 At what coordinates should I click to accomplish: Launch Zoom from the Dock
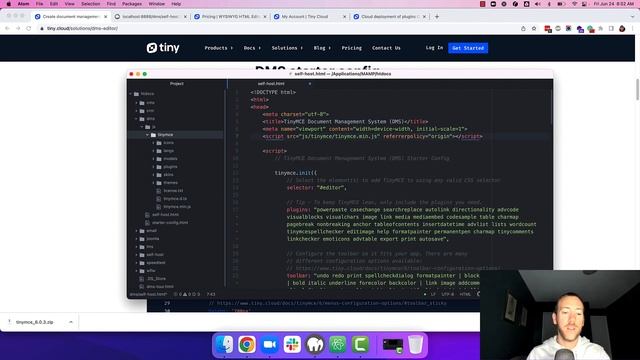click(x=269, y=344)
